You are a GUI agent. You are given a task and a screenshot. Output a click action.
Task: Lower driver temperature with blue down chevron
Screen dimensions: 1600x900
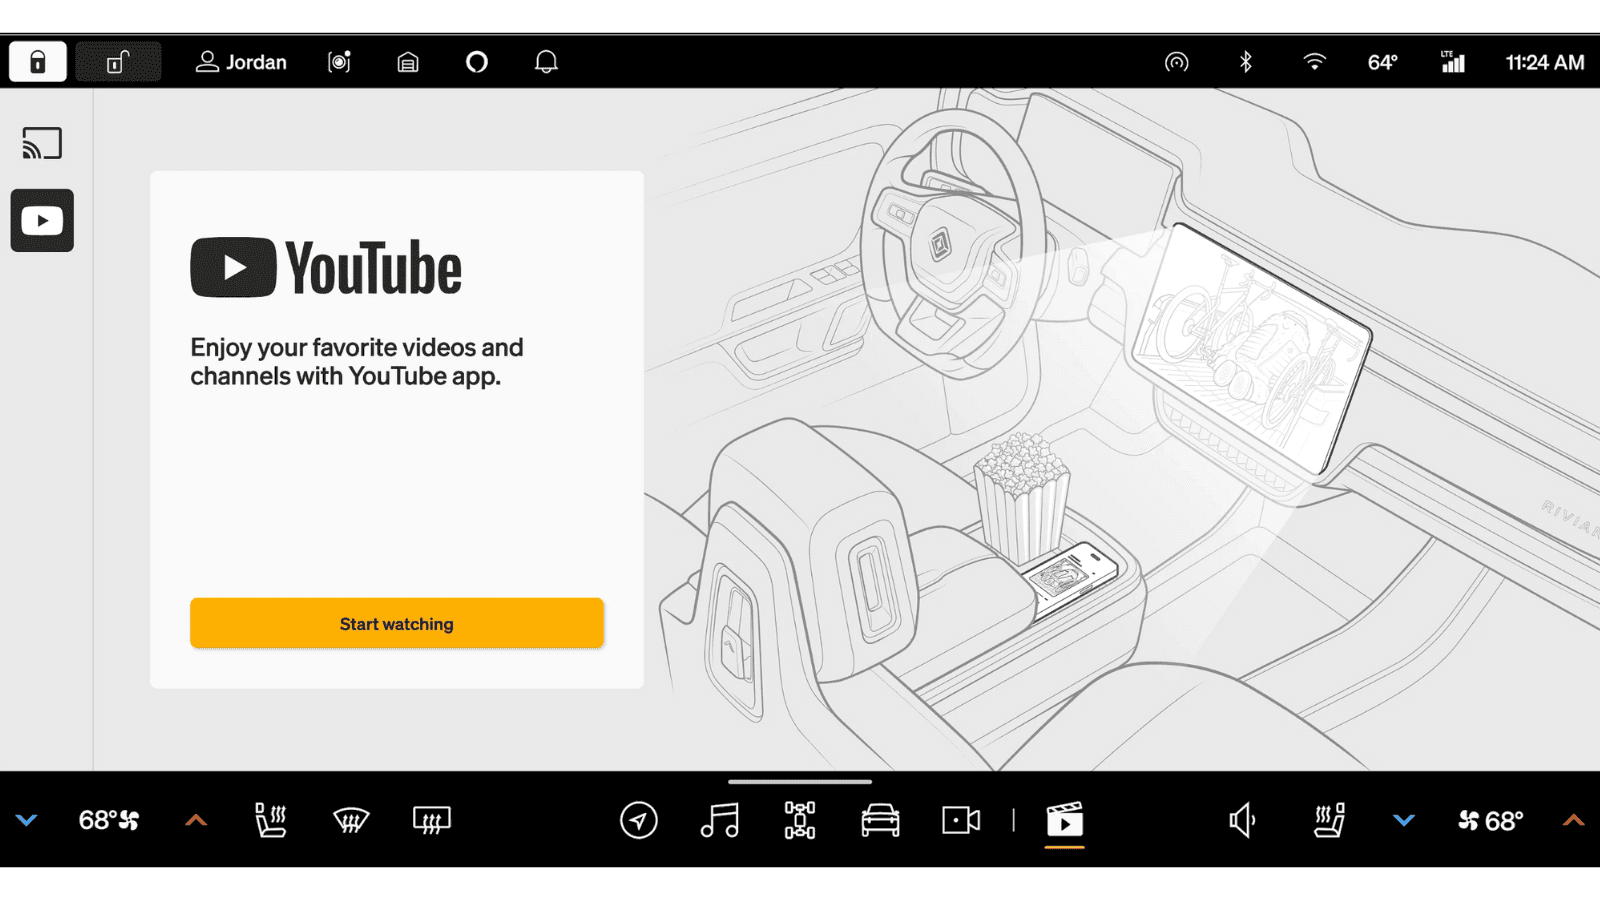[x=27, y=820]
